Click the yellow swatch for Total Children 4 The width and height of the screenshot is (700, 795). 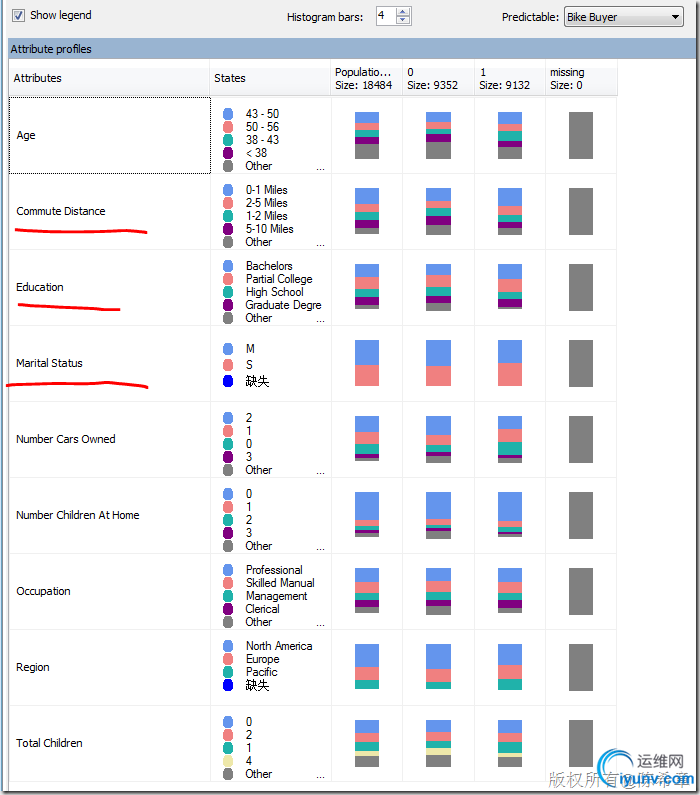(228, 761)
